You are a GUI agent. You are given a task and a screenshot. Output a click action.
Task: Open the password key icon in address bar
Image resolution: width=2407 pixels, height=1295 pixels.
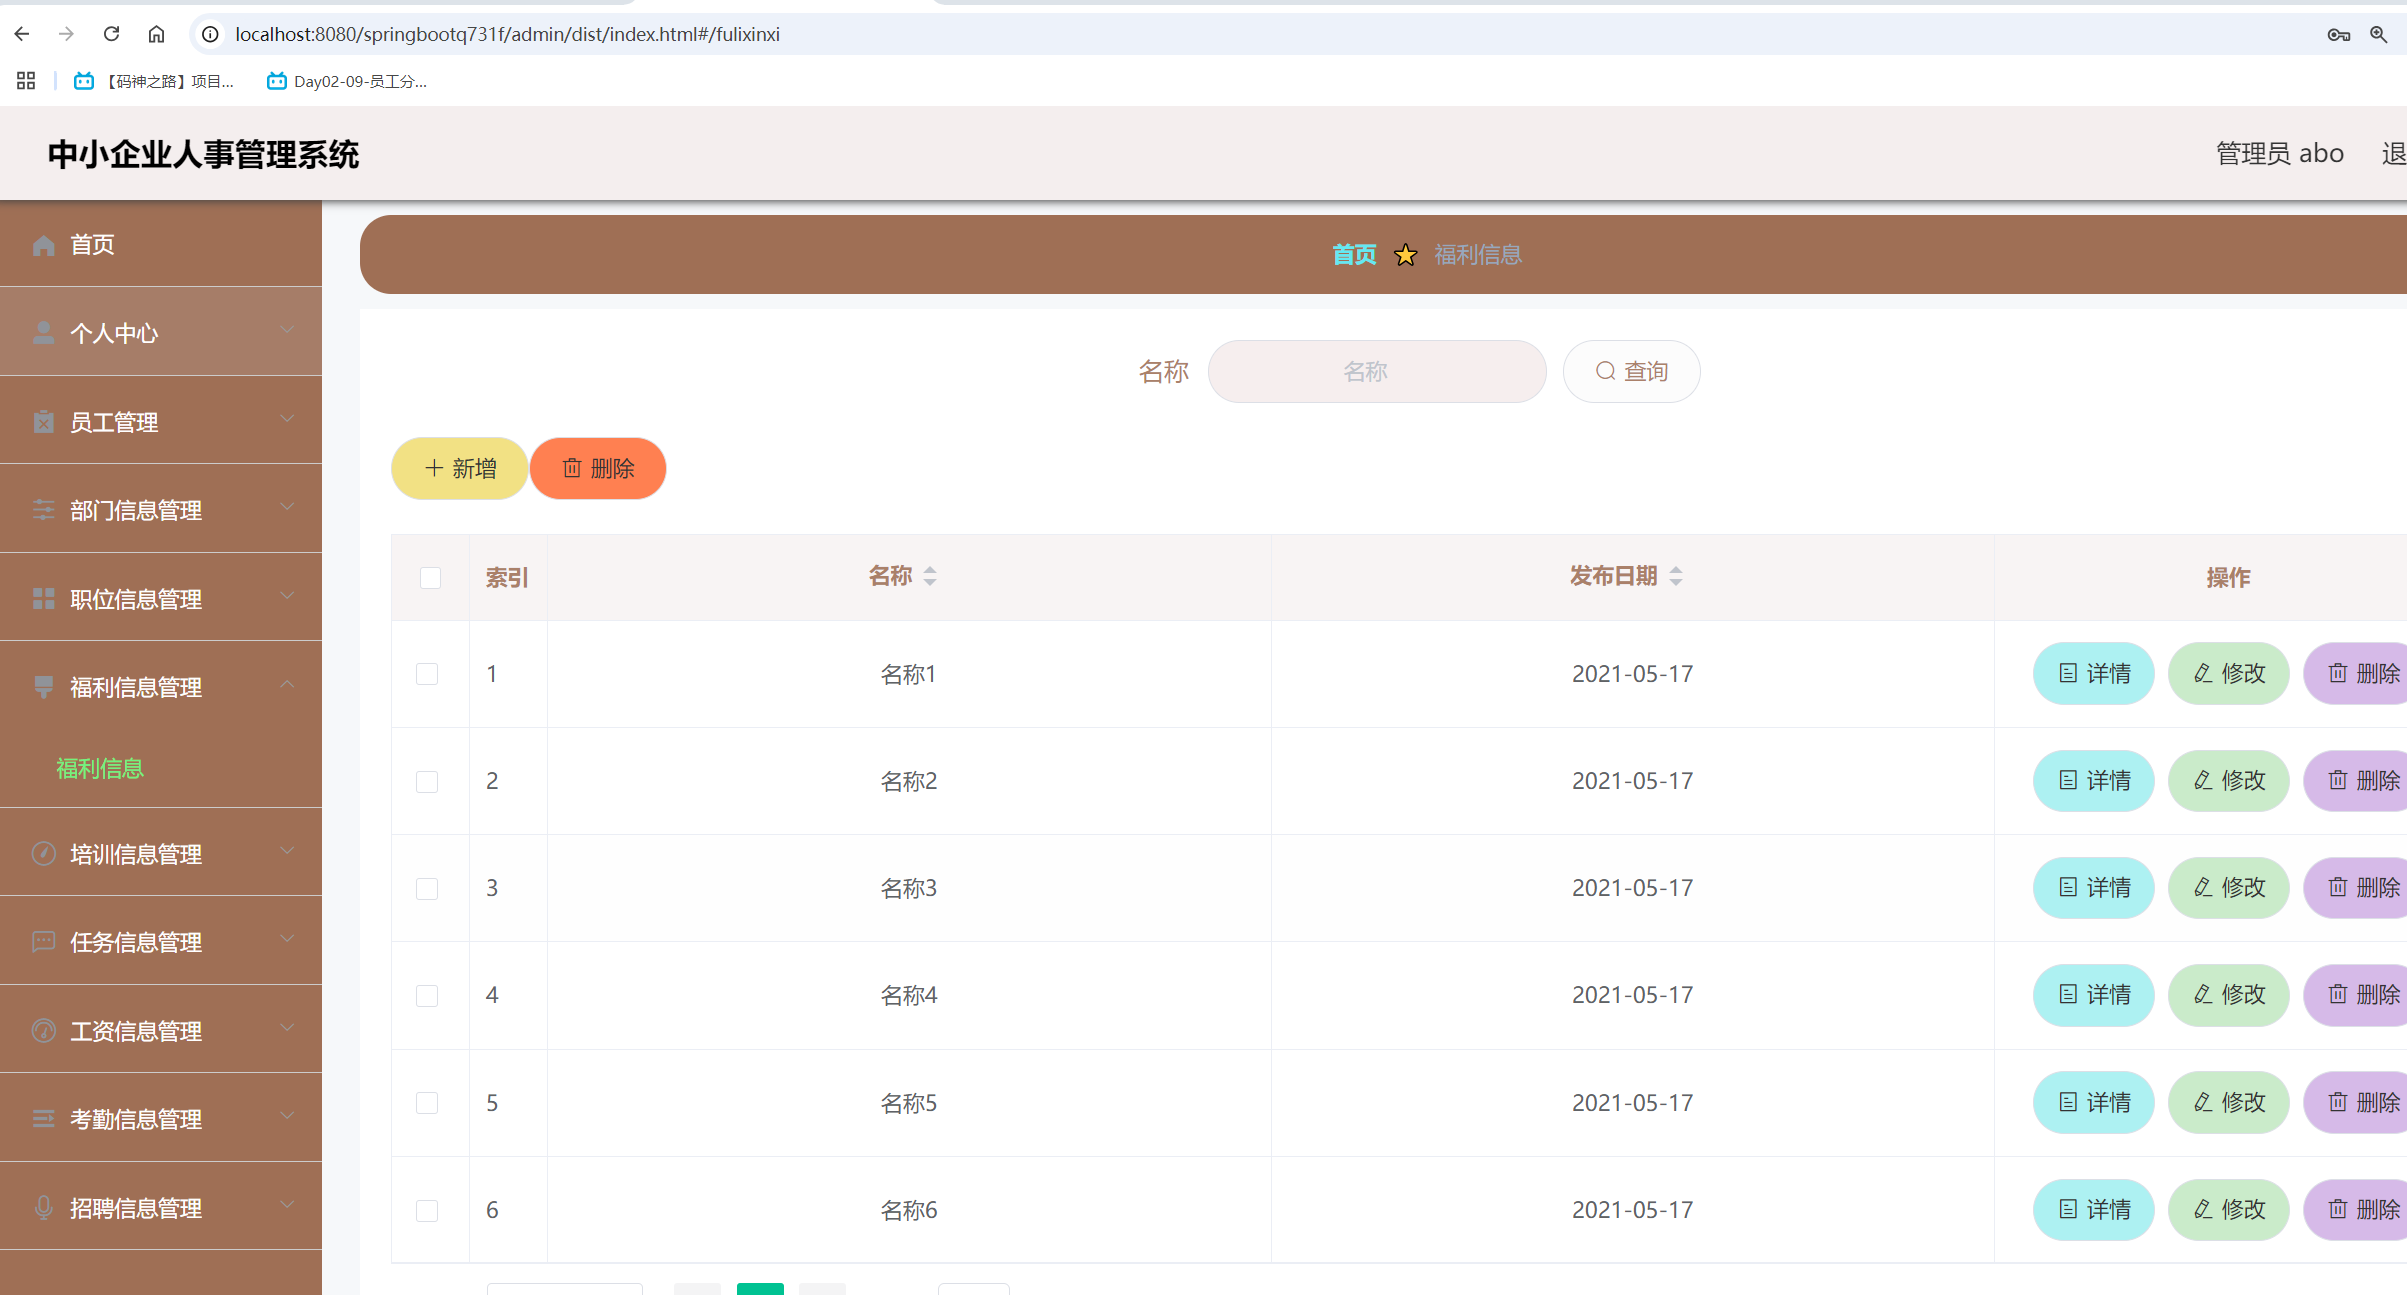click(x=2338, y=34)
